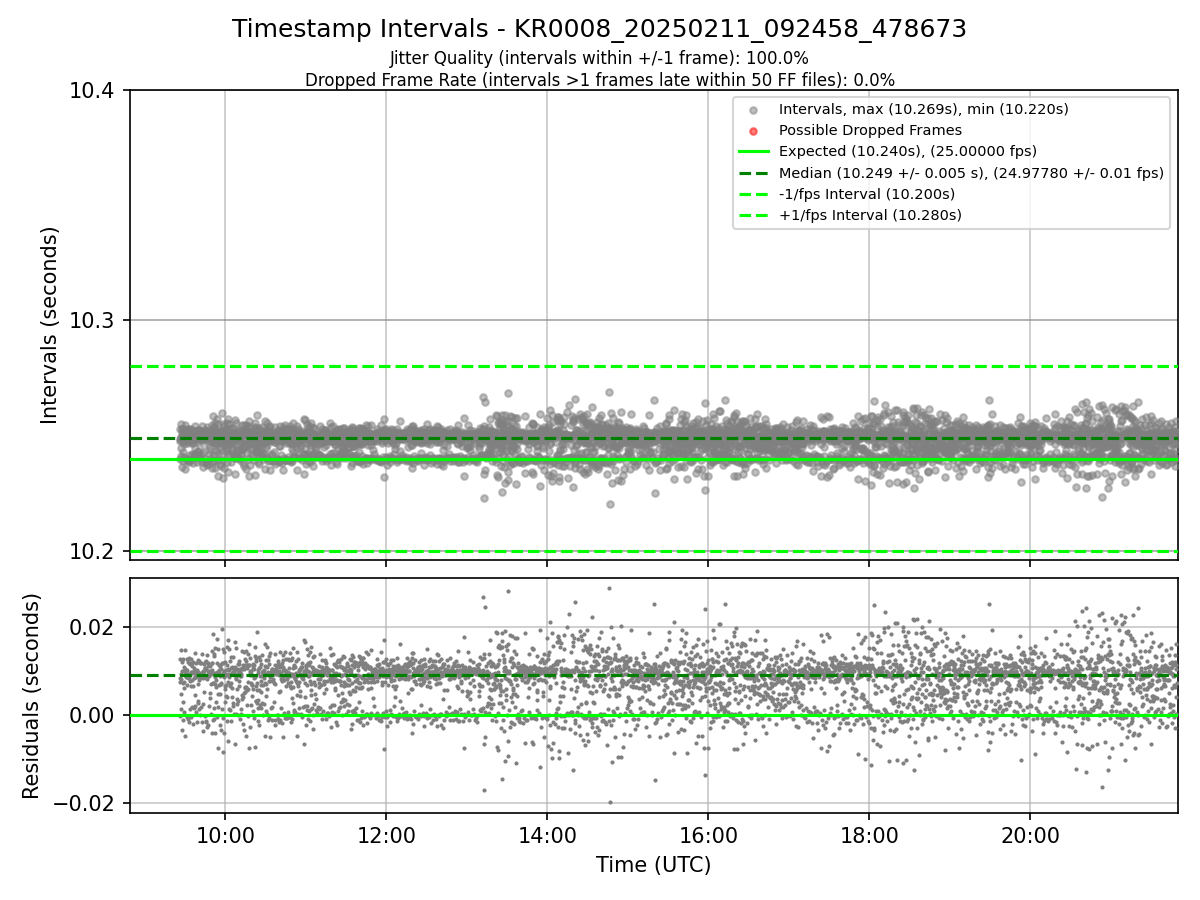The image size is (1200, 900).
Task: Click legend entry '+1/fps Interval (10.280s)'
Action: tap(870, 215)
